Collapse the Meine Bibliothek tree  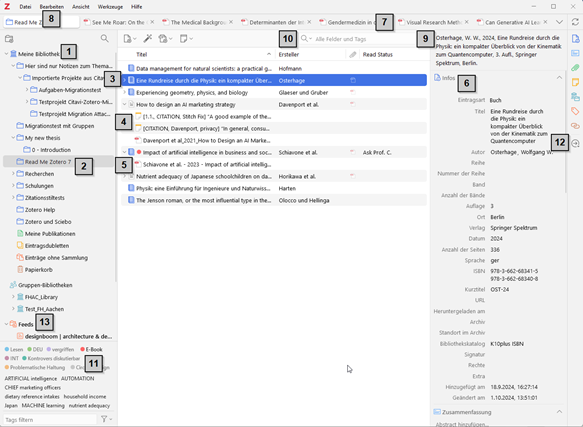(6, 54)
